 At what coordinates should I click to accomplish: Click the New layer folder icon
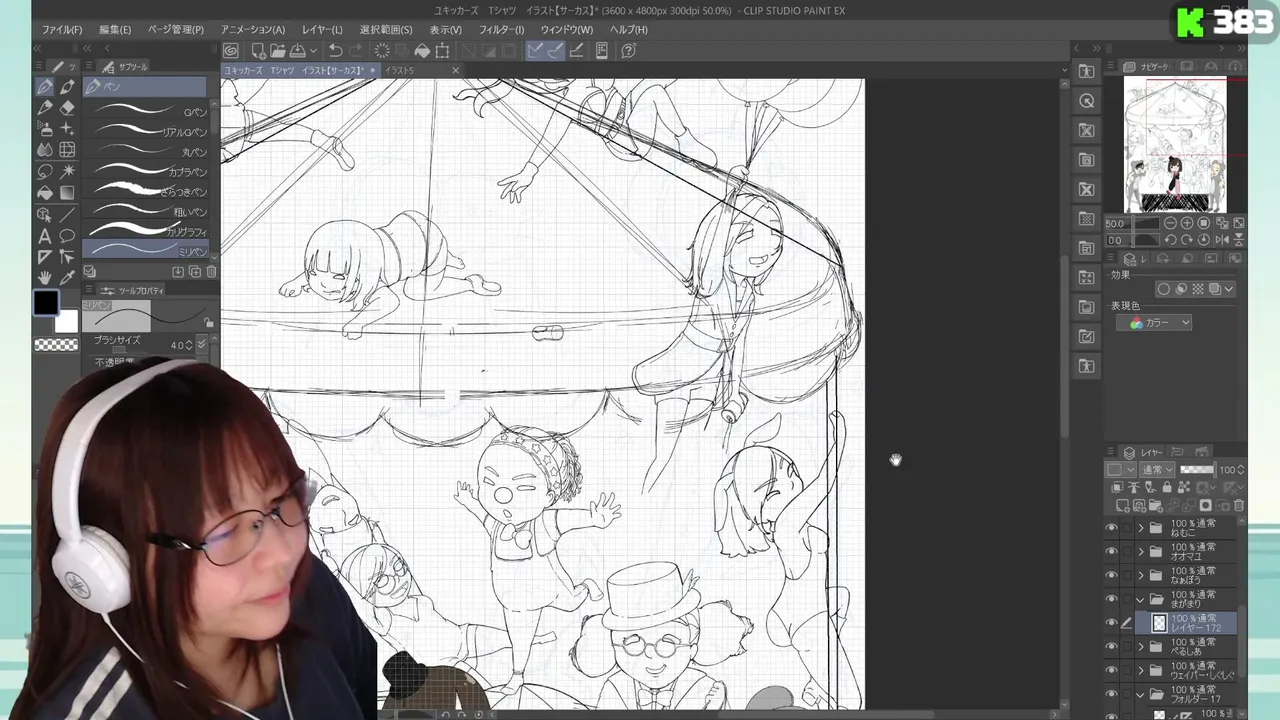coord(1155,506)
